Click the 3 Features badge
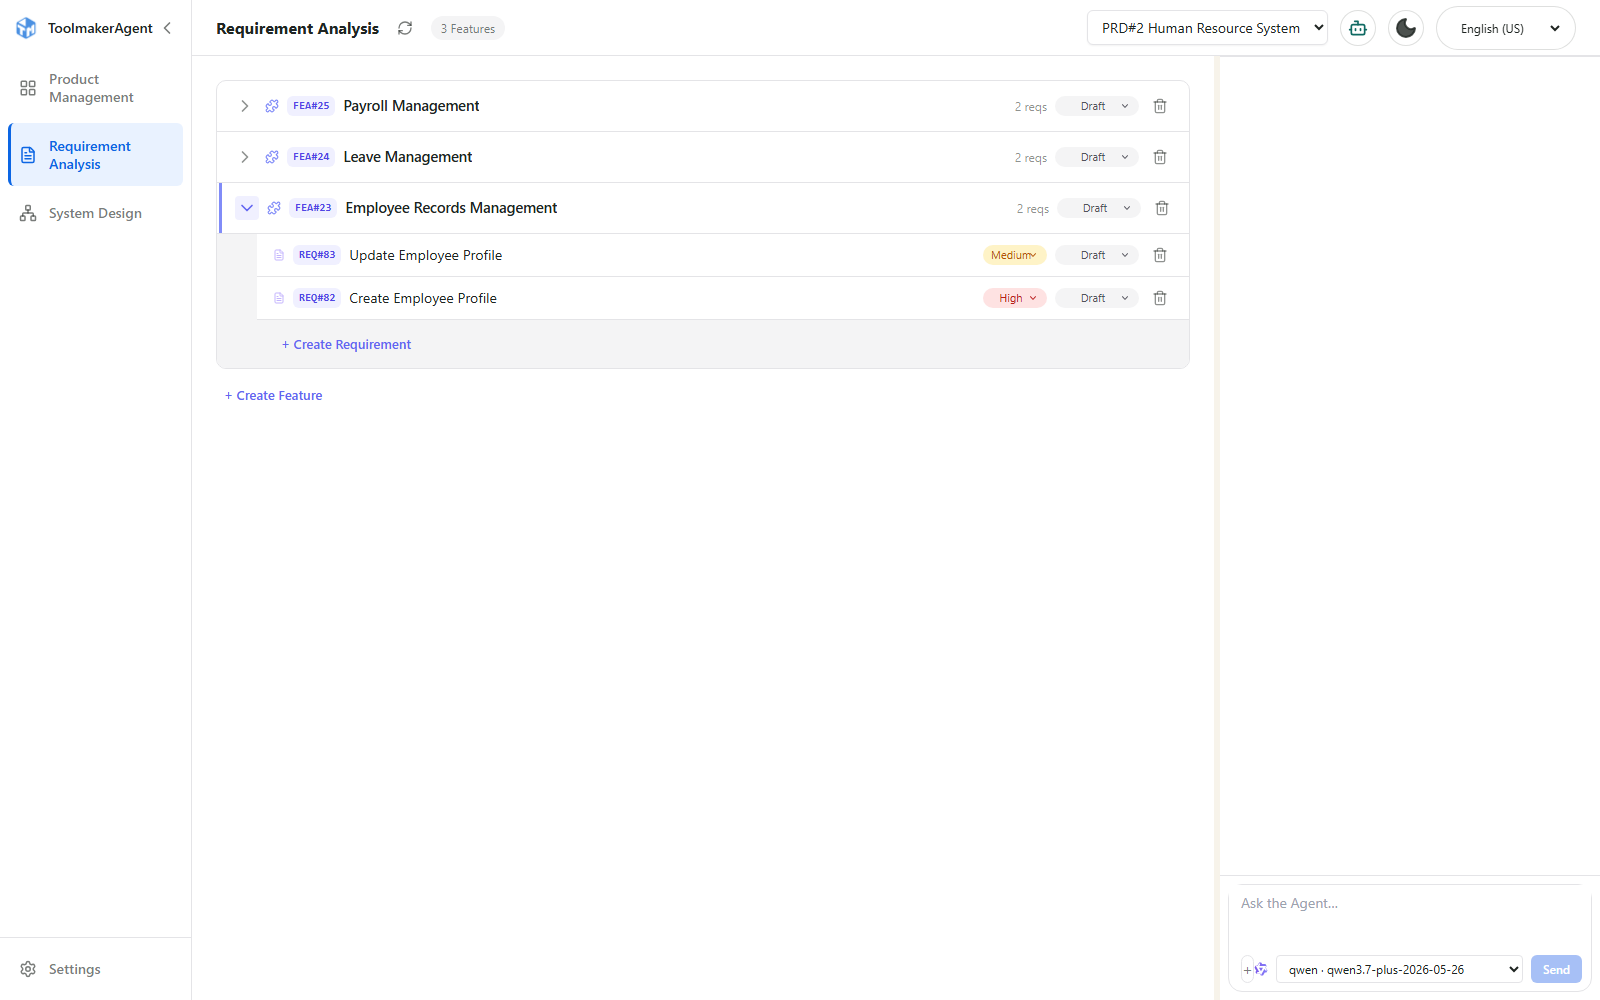This screenshot has width=1600, height=1000. pos(468,28)
